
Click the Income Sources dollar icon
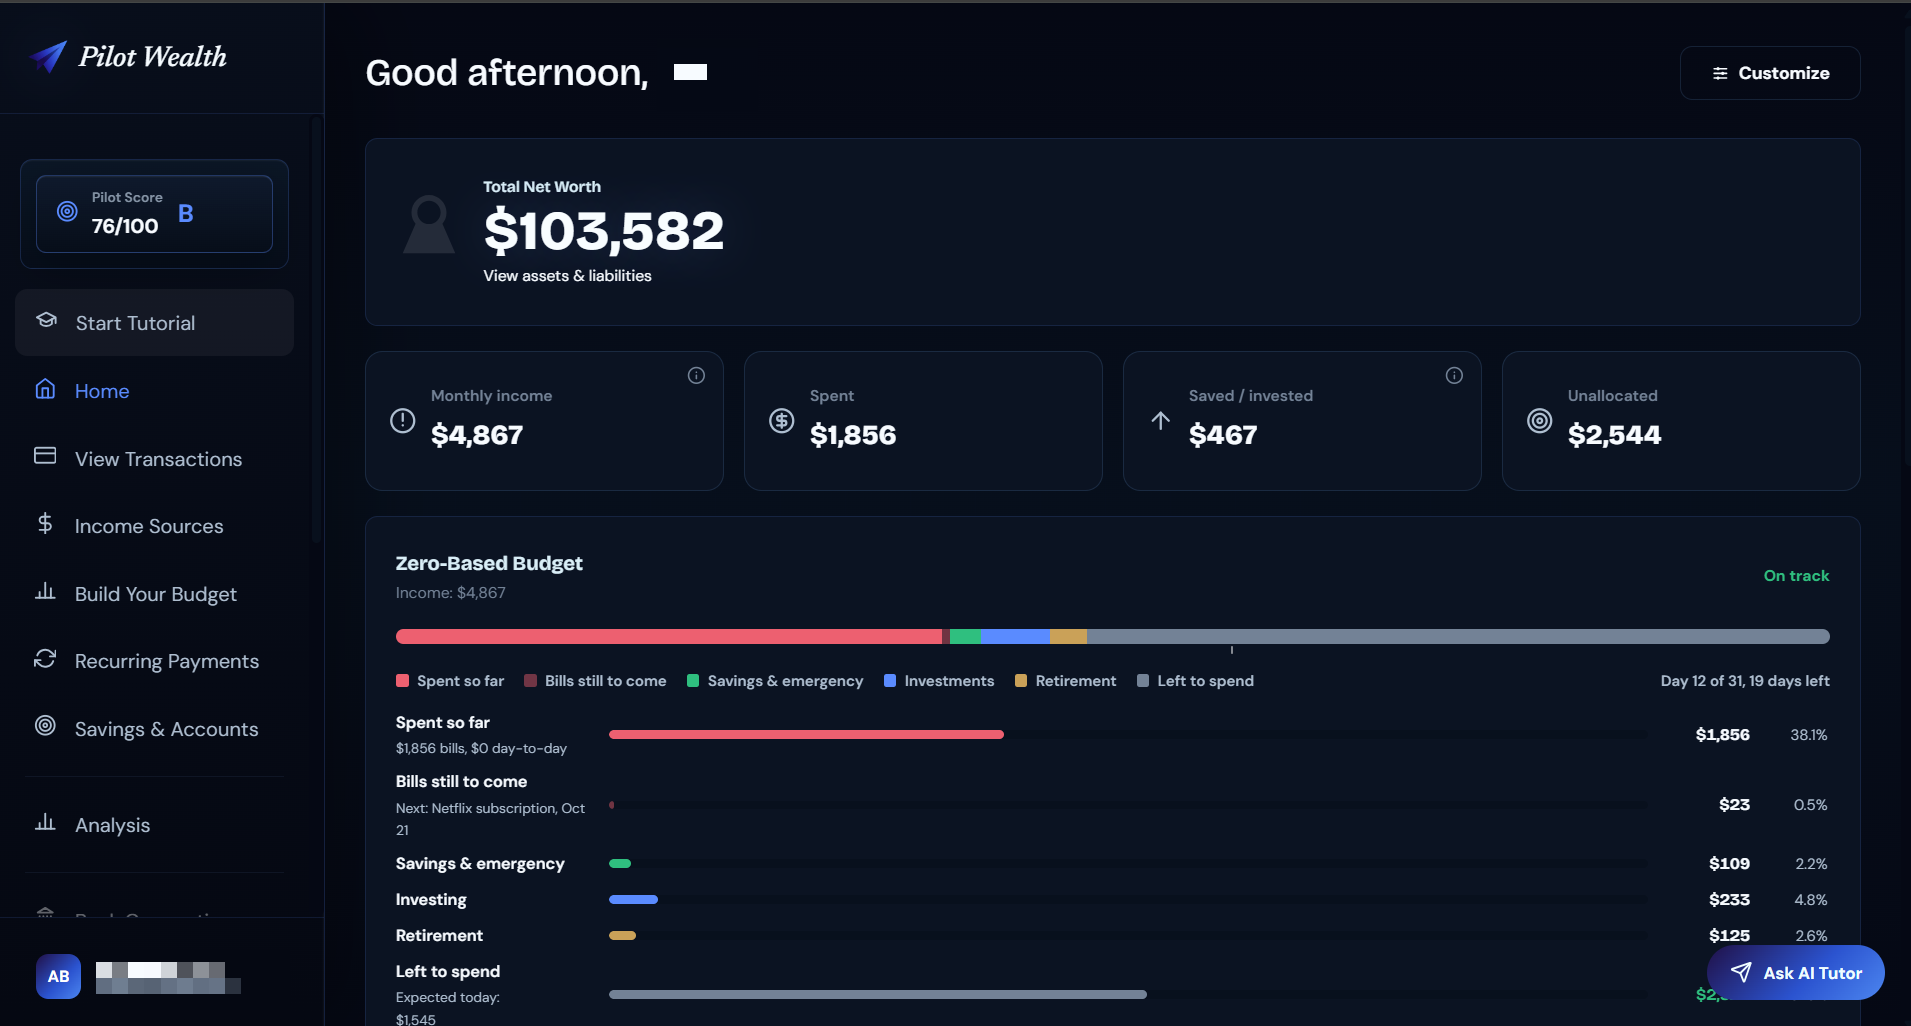[x=45, y=523]
